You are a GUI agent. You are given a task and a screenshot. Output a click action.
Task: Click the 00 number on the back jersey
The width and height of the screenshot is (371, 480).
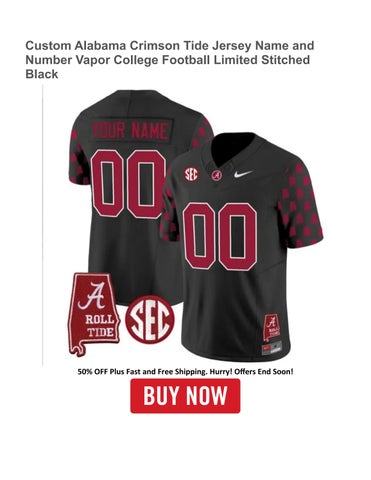pyautogui.click(x=128, y=184)
